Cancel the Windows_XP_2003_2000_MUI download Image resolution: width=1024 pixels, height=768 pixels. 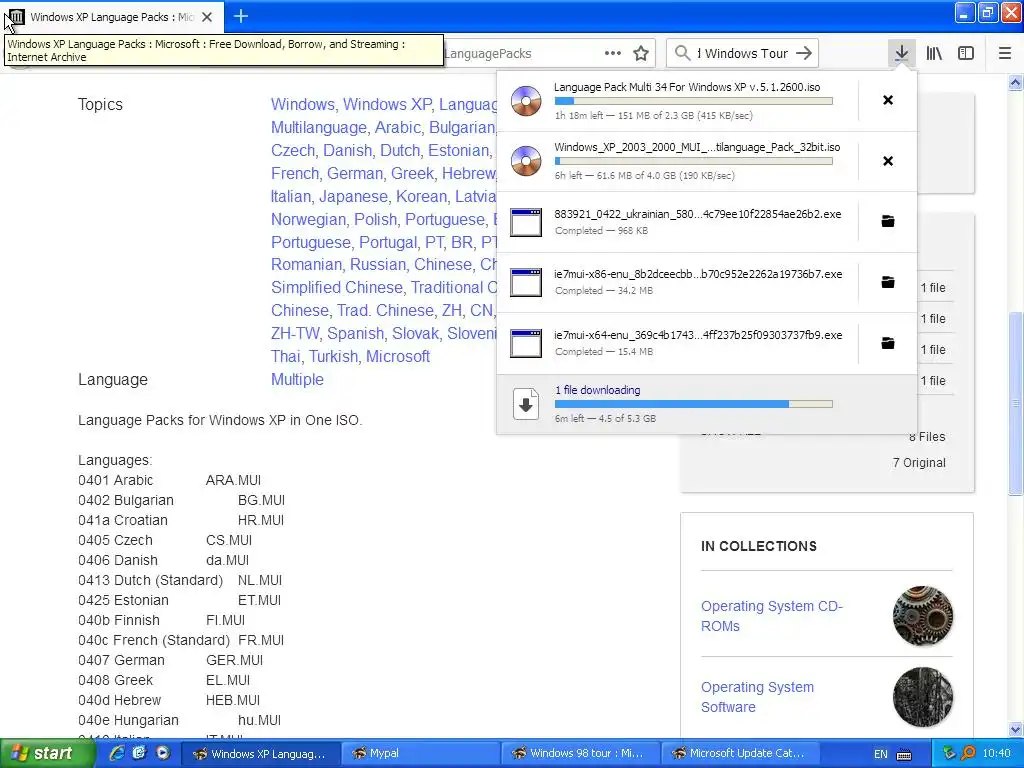888,161
